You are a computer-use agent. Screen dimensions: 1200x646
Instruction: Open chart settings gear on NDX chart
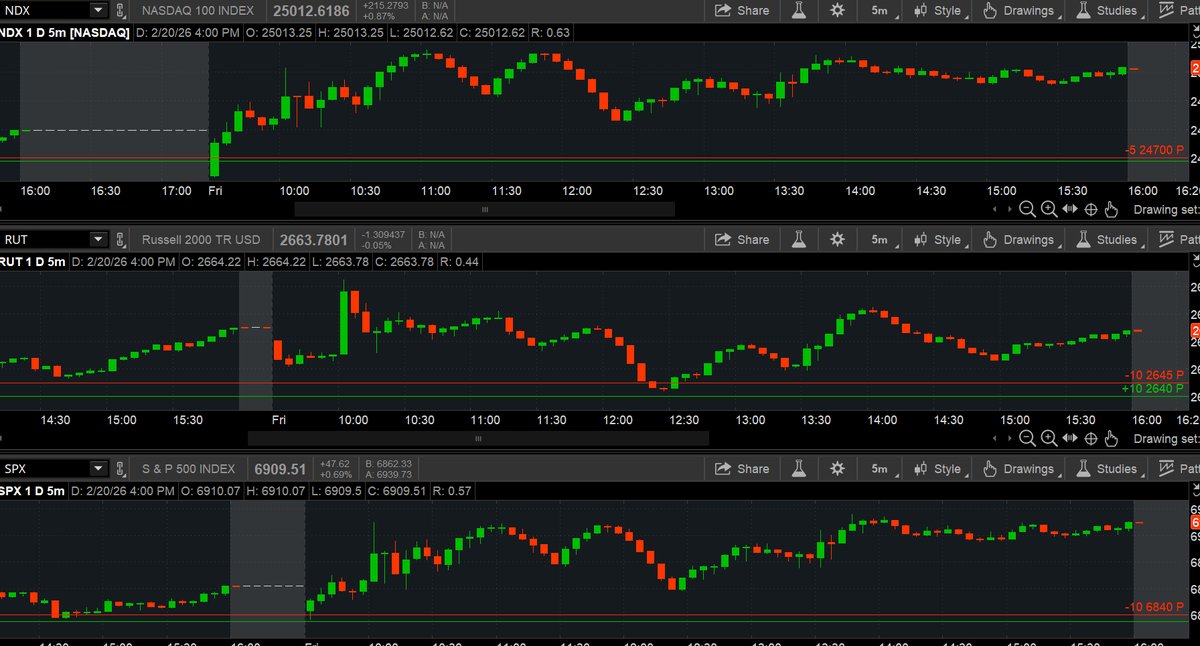pos(837,10)
